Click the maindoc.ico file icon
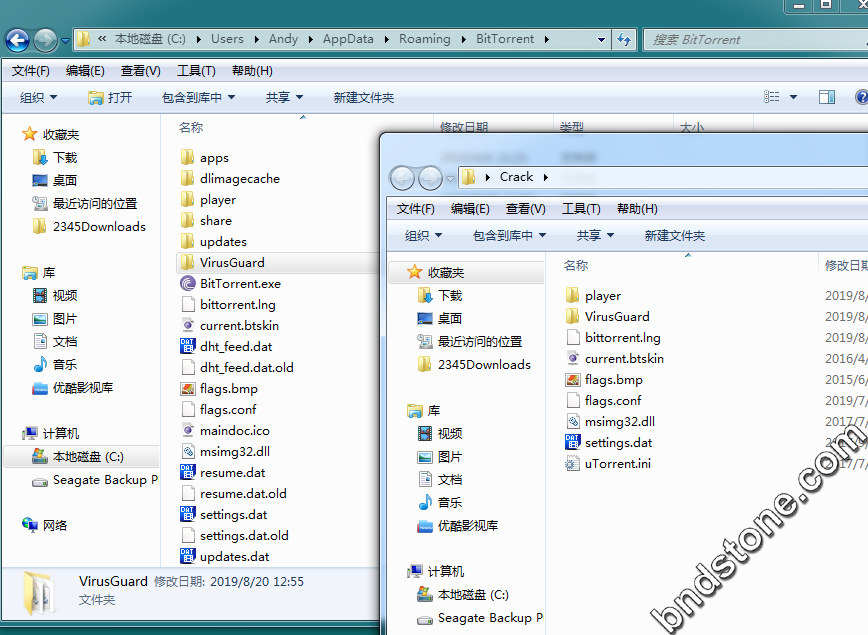The width and height of the screenshot is (868, 635). pyautogui.click(x=187, y=430)
